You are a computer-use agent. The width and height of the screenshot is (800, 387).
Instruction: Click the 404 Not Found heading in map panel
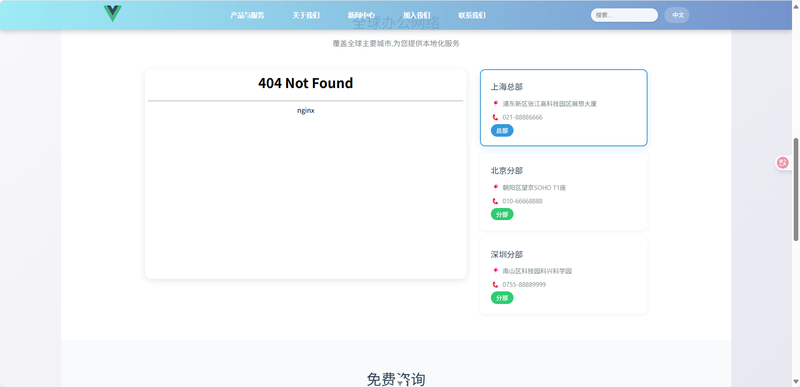[305, 83]
